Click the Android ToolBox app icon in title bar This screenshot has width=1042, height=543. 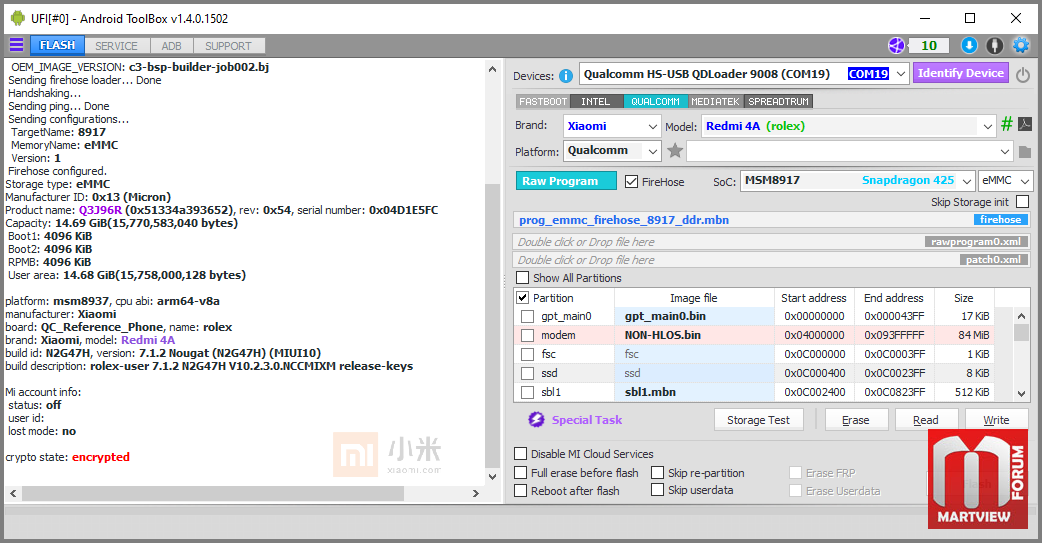pyautogui.click(x=17, y=19)
